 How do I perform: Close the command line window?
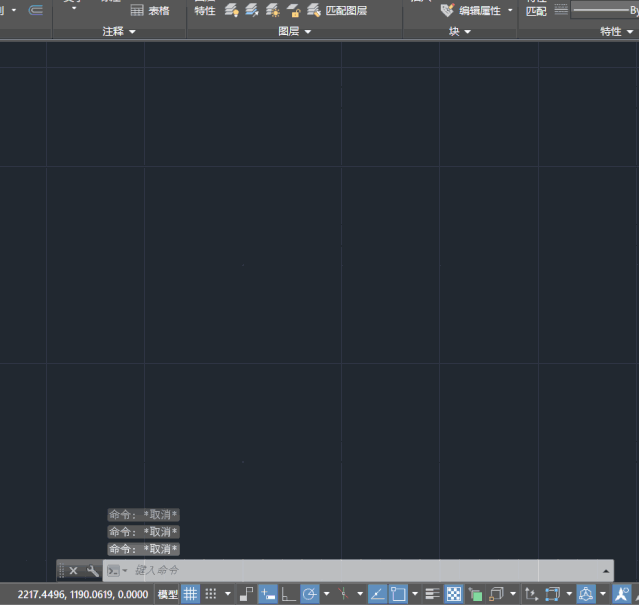click(x=73, y=571)
